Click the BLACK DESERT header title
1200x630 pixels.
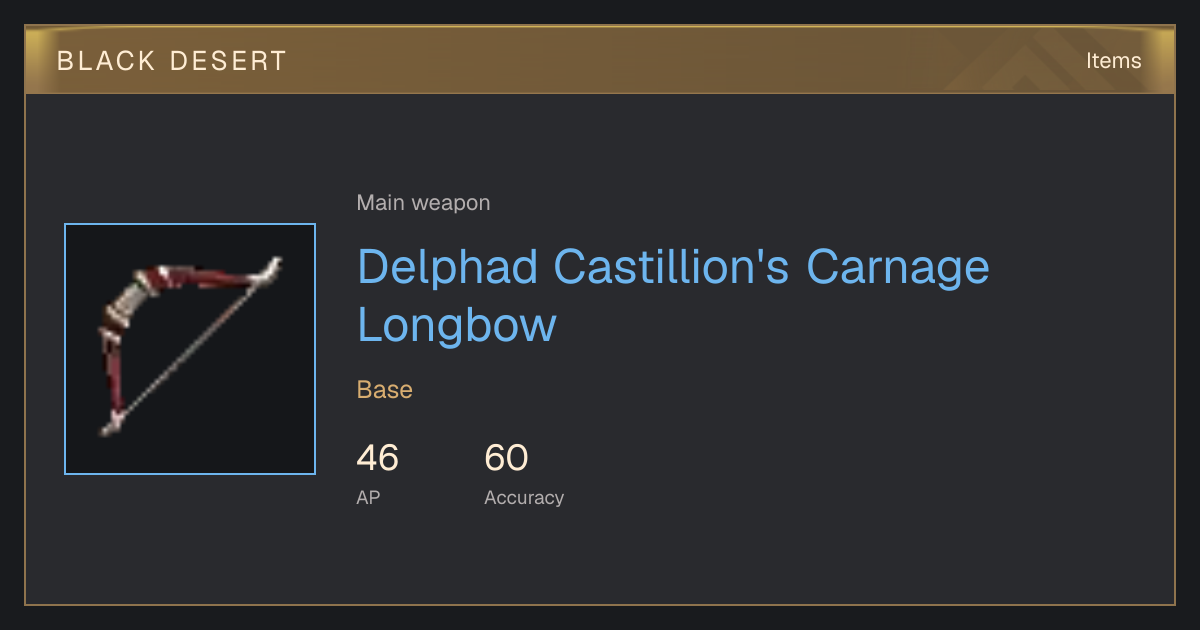[x=172, y=61]
